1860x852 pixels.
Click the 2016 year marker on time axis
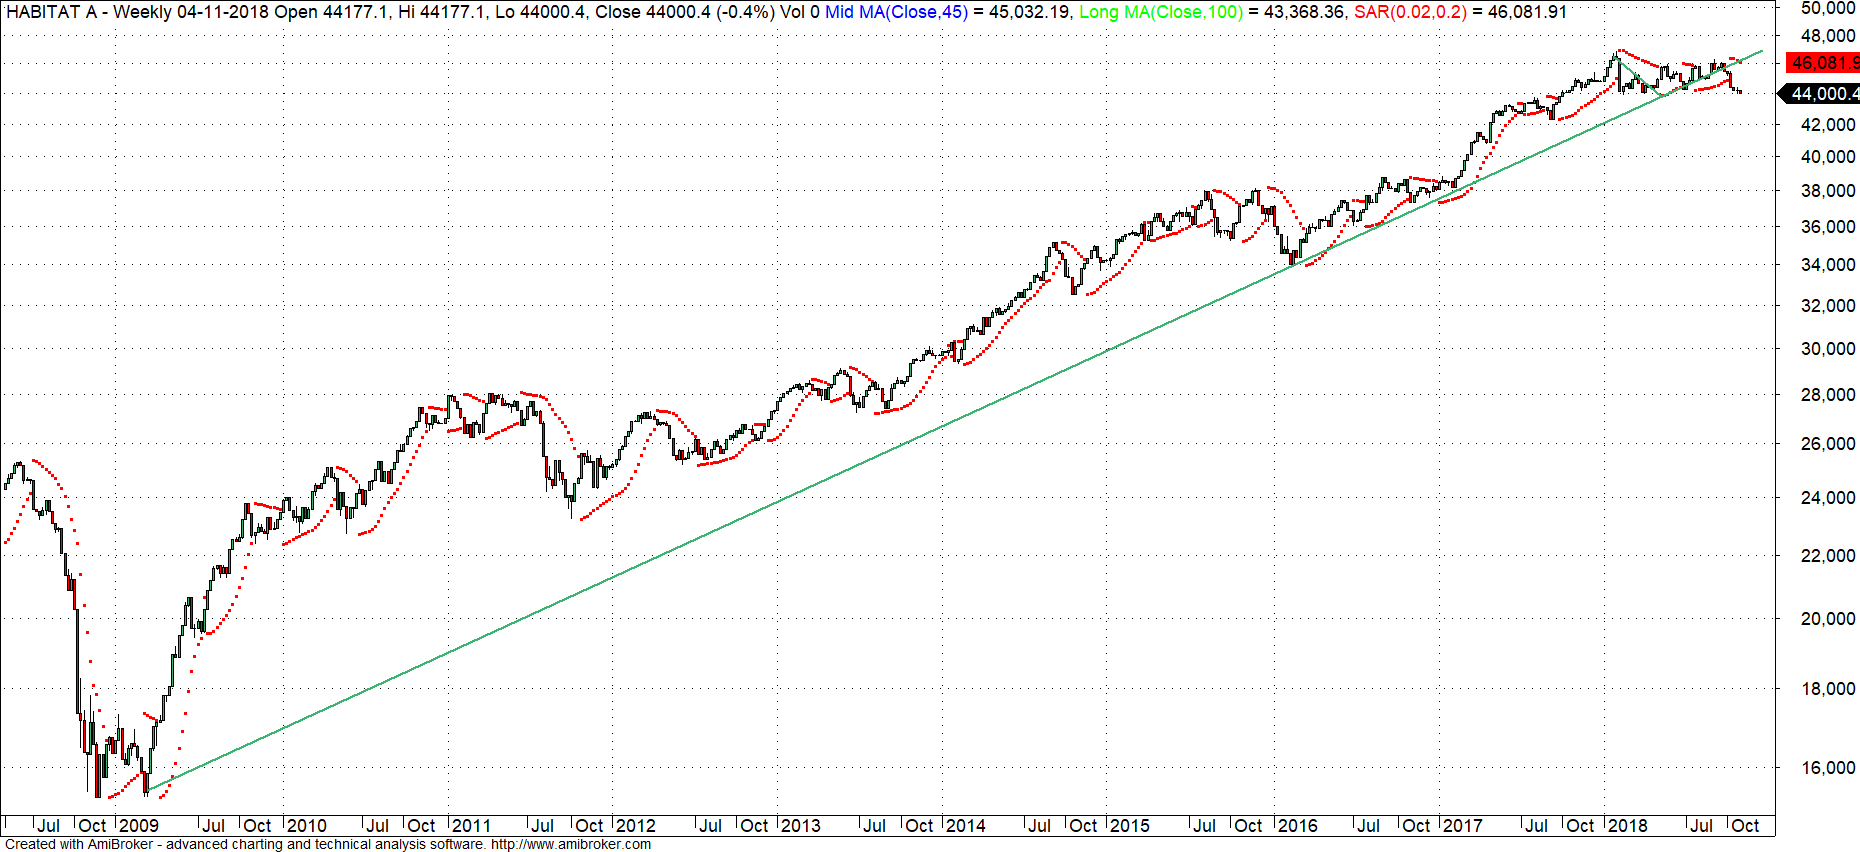[x=1297, y=826]
